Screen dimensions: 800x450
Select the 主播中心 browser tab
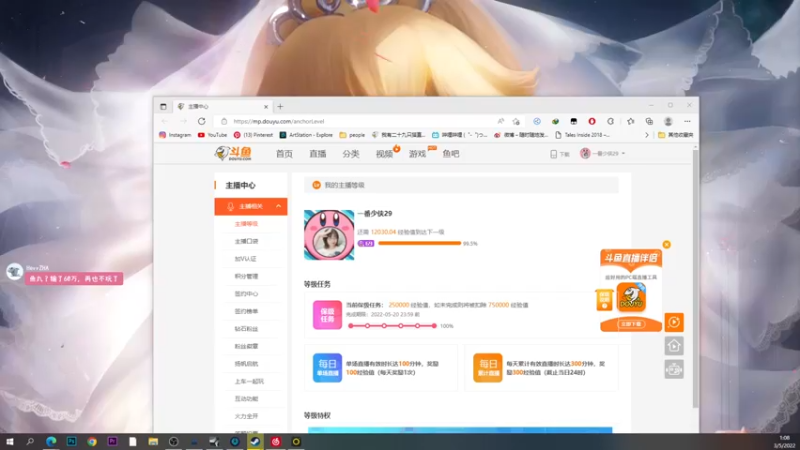pos(221,107)
